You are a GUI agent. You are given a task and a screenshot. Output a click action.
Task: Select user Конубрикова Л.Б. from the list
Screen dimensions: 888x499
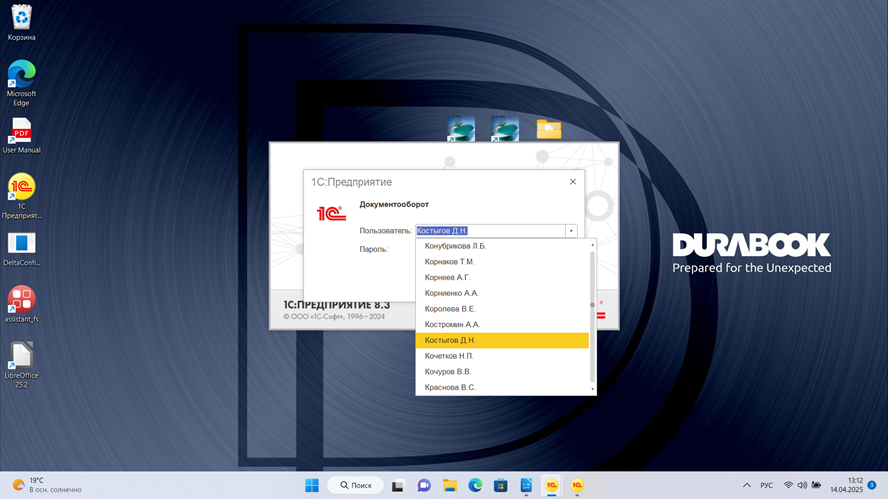(x=502, y=246)
